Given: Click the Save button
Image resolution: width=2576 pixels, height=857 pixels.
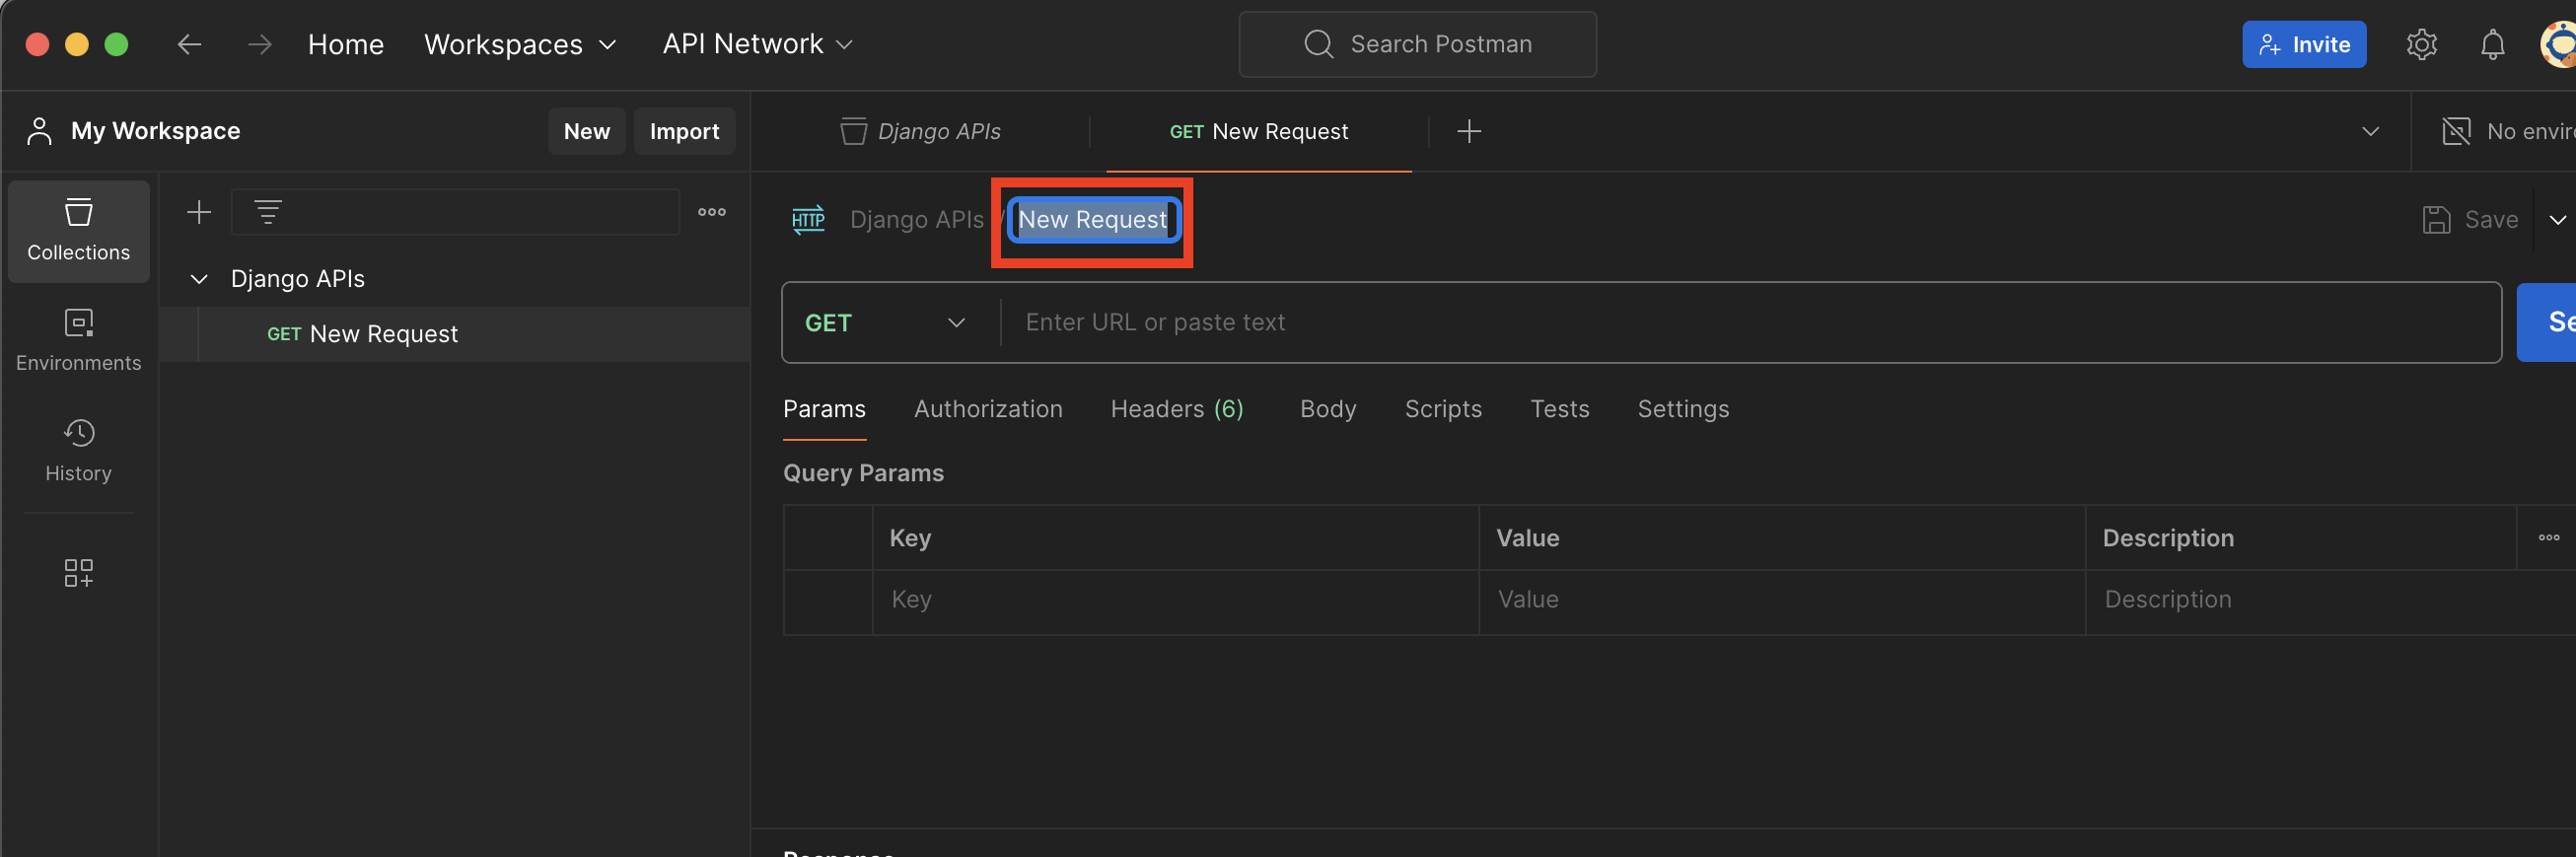Looking at the screenshot, I should point(2470,219).
